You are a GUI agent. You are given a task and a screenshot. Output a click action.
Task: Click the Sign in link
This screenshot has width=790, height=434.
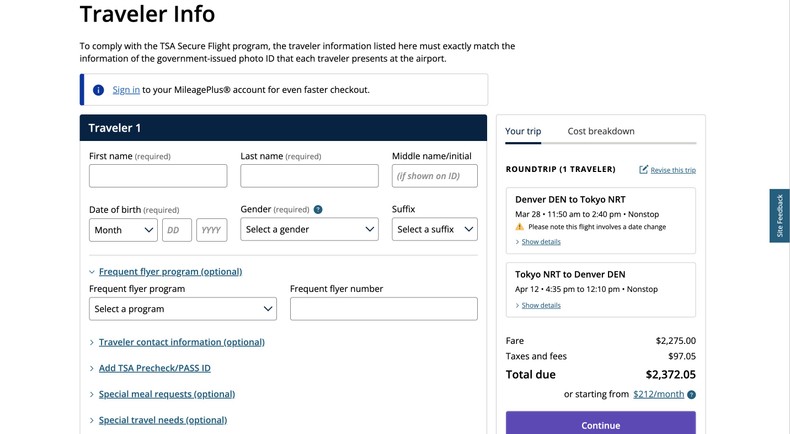click(x=126, y=90)
